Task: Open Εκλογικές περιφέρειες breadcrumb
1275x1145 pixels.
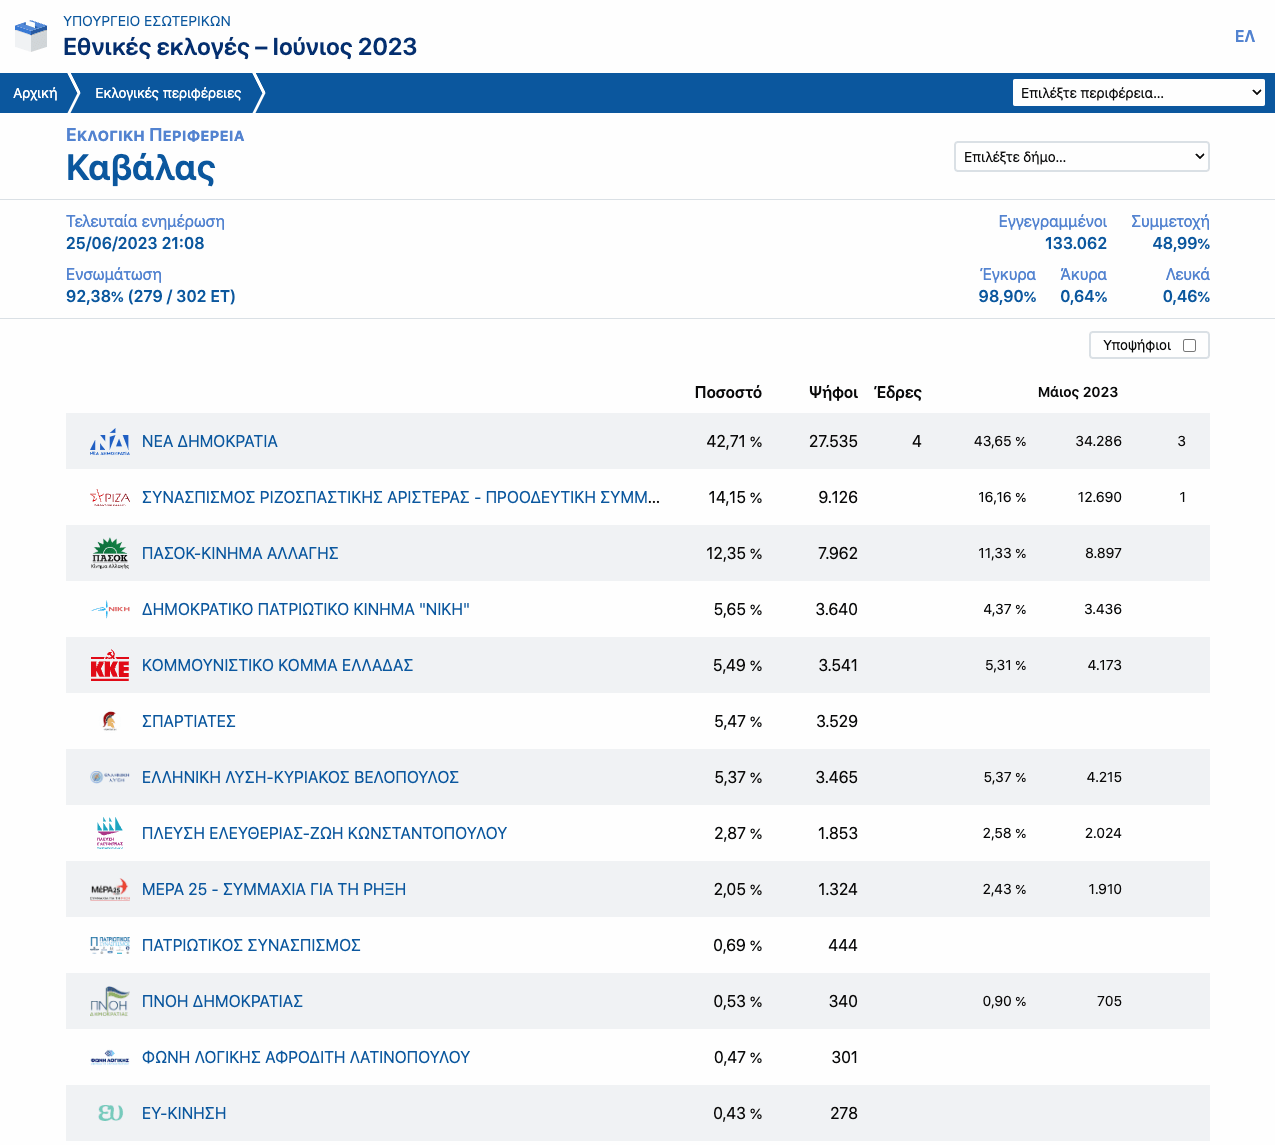Action: pos(168,93)
